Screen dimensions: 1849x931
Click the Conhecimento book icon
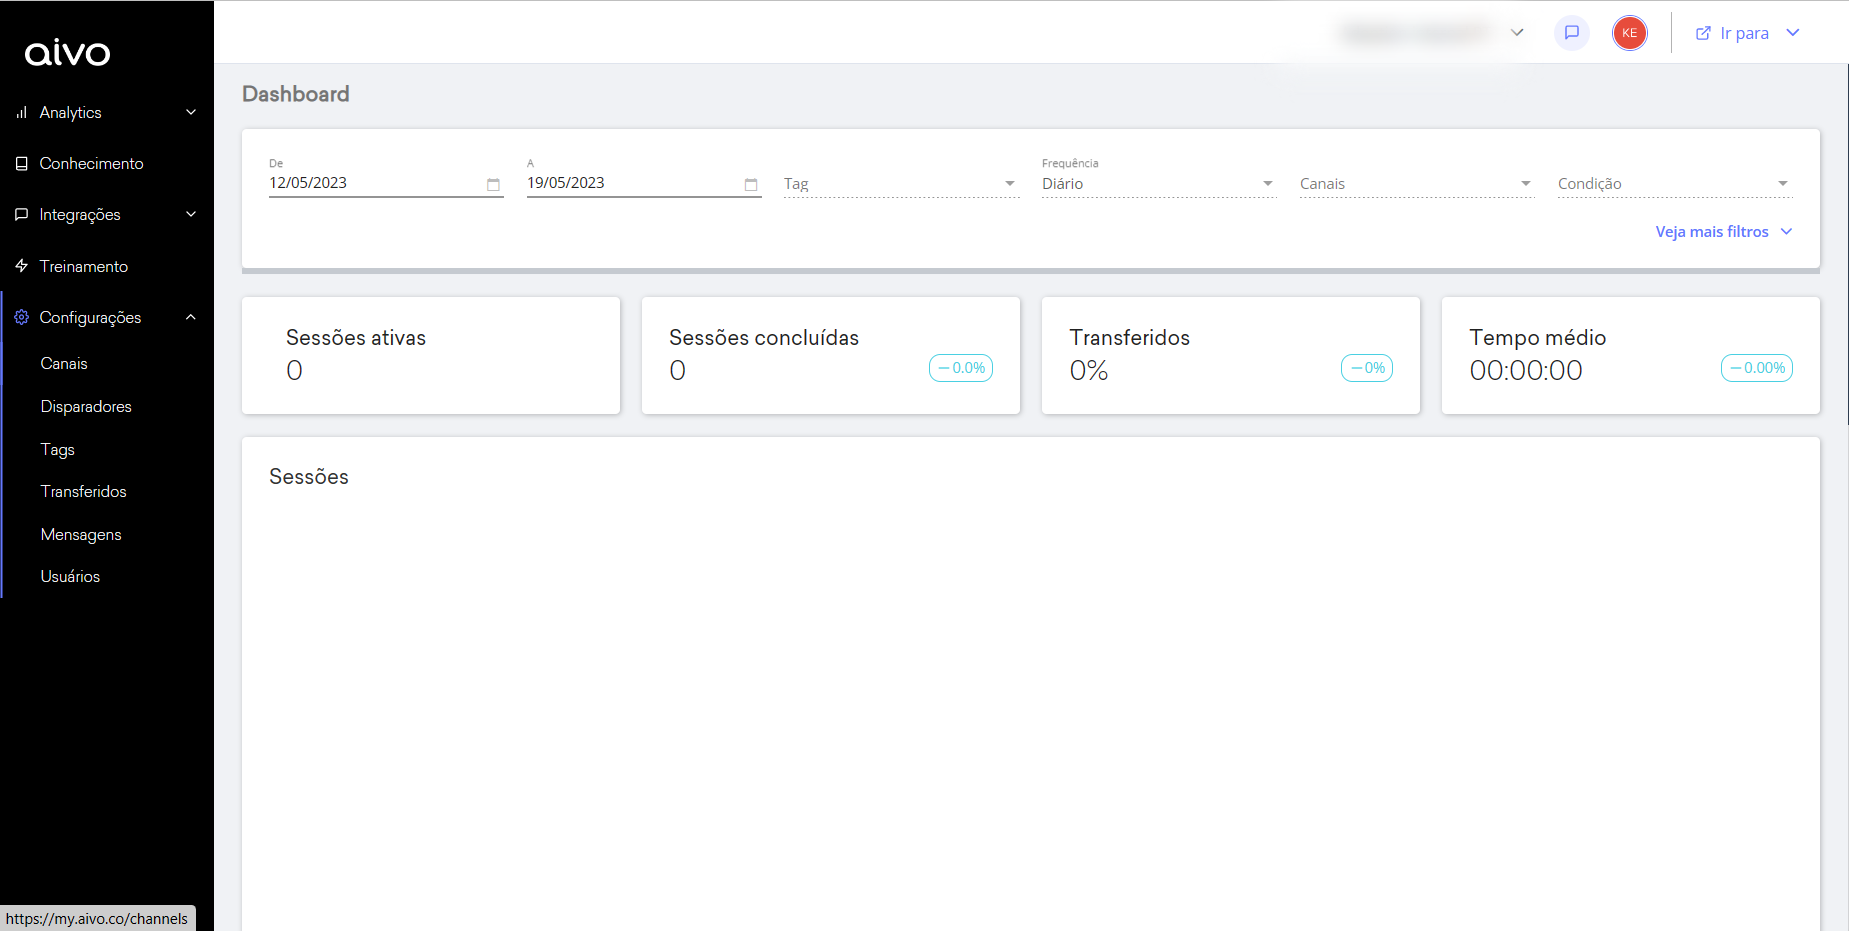tap(21, 163)
